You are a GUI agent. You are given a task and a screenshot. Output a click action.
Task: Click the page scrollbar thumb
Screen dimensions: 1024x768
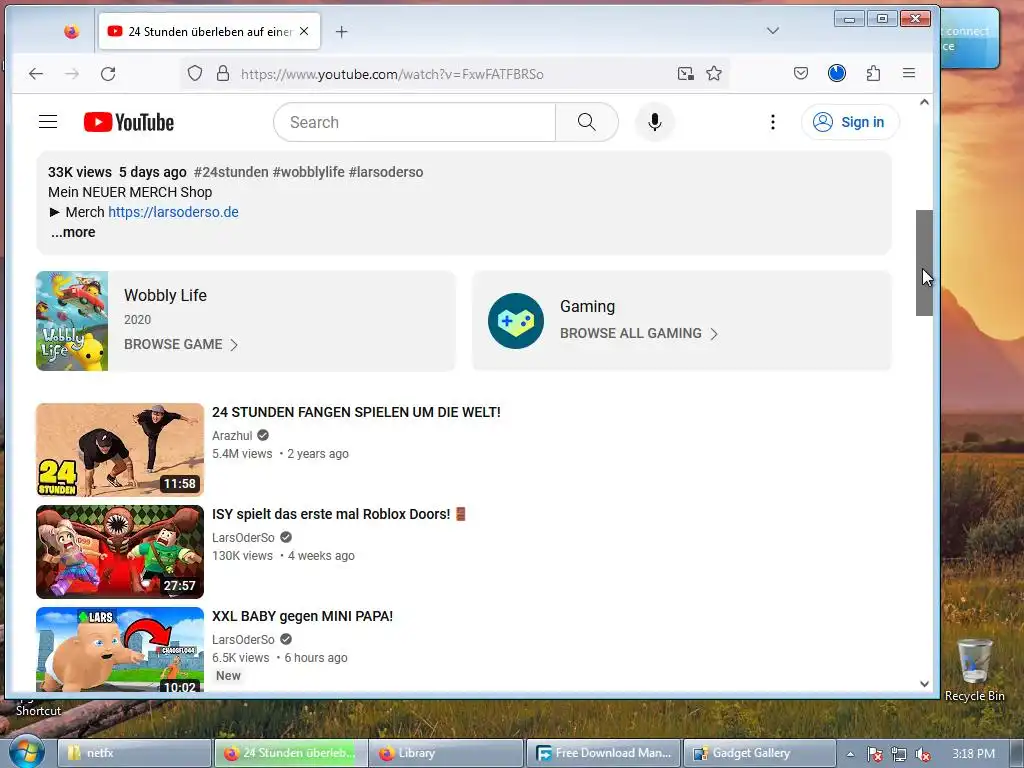click(924, 263)
